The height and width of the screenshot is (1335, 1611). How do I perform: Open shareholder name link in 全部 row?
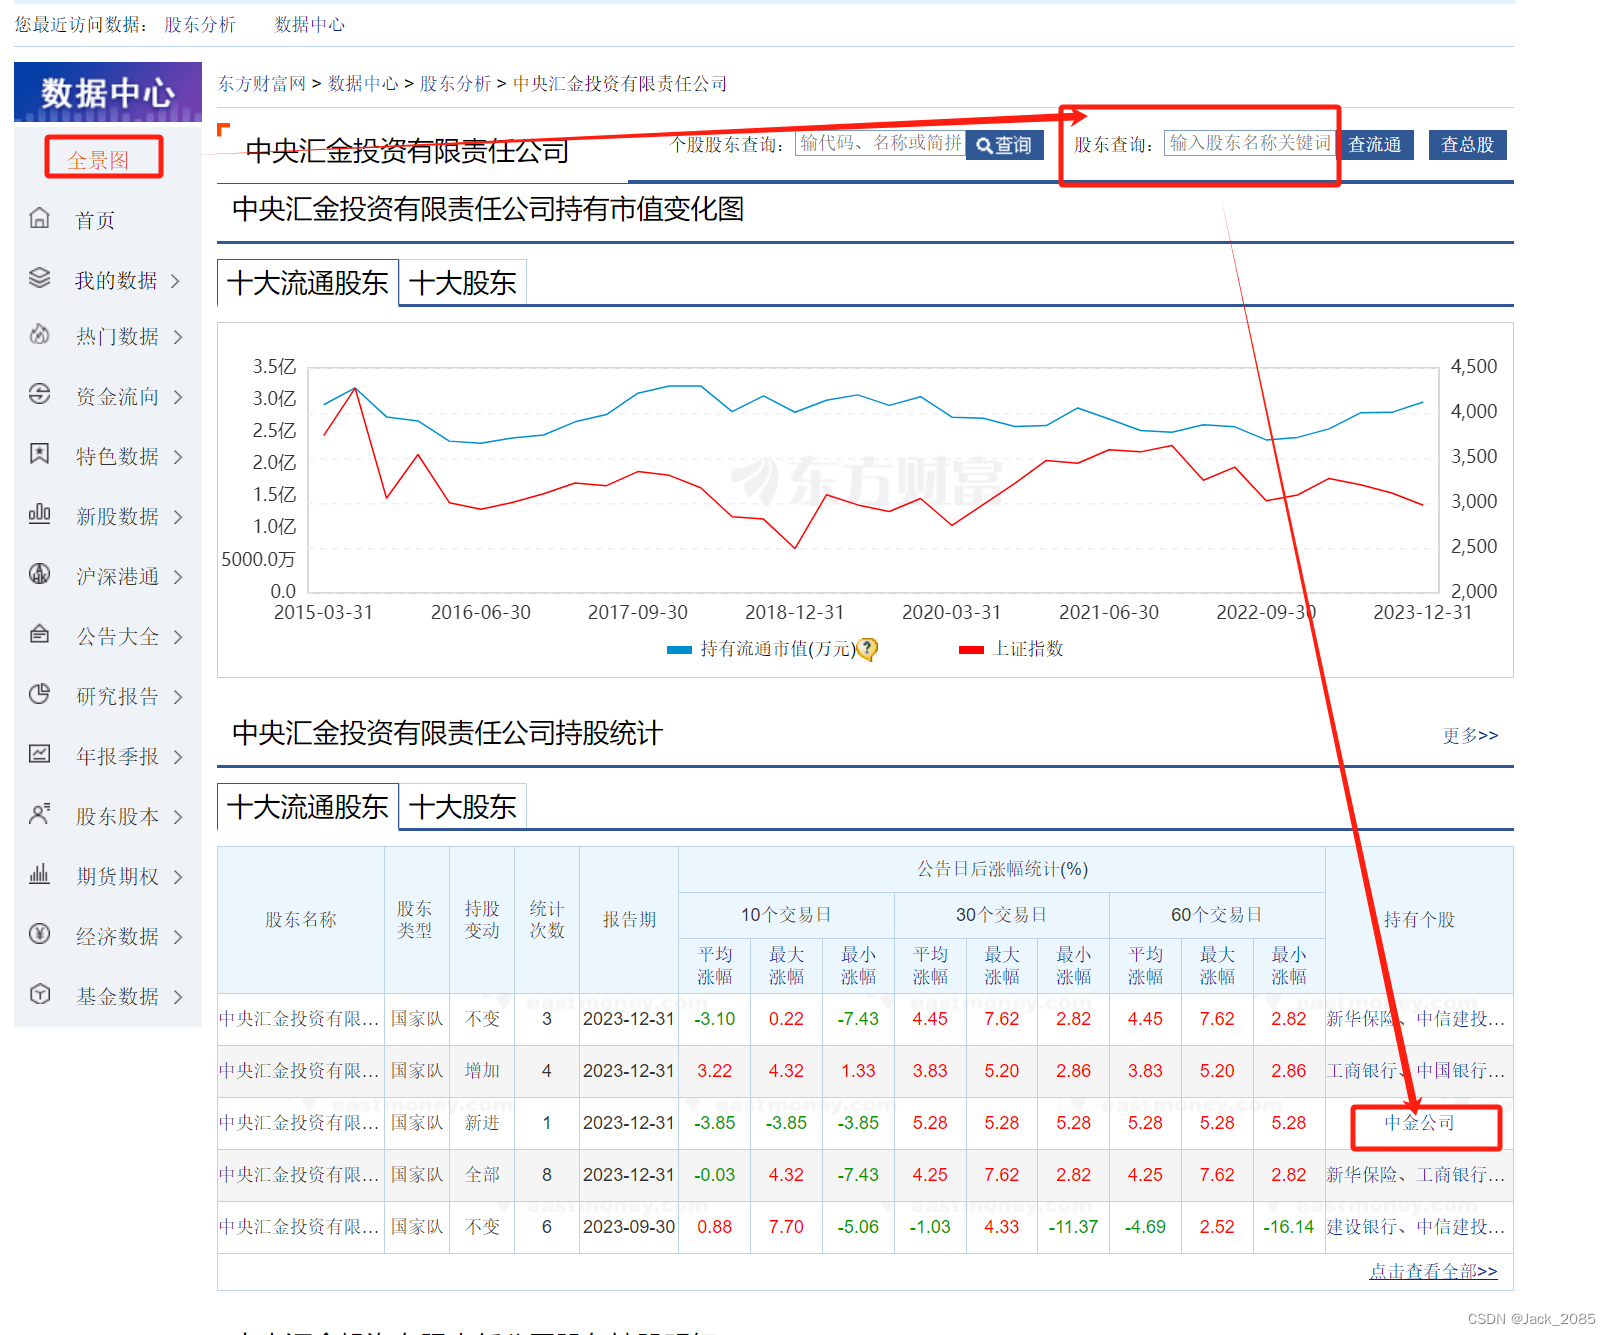click(299, 1175)
